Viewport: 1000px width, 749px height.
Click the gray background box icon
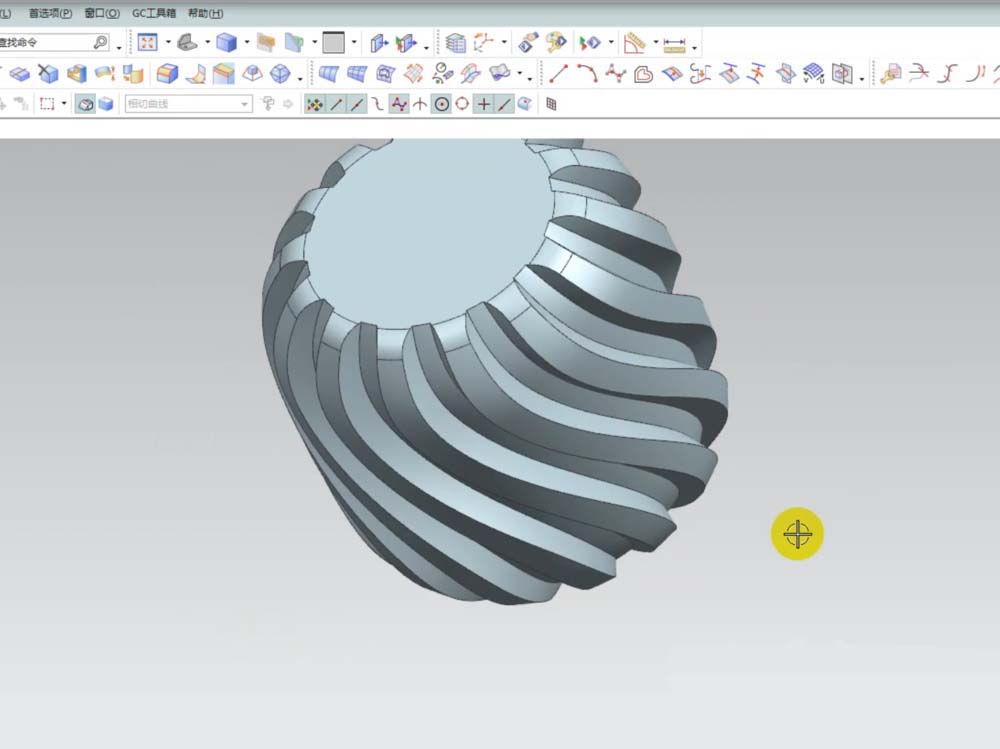[x=334, y=43]
